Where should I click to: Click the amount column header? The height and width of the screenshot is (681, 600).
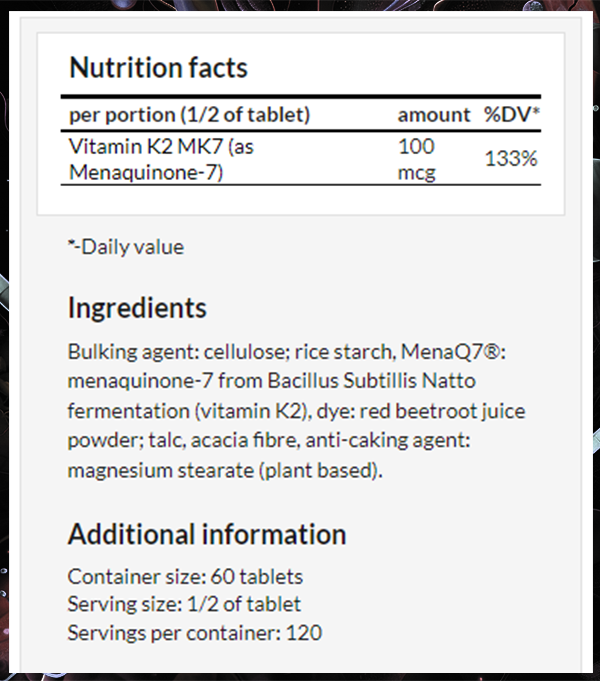tap(434, 115)
